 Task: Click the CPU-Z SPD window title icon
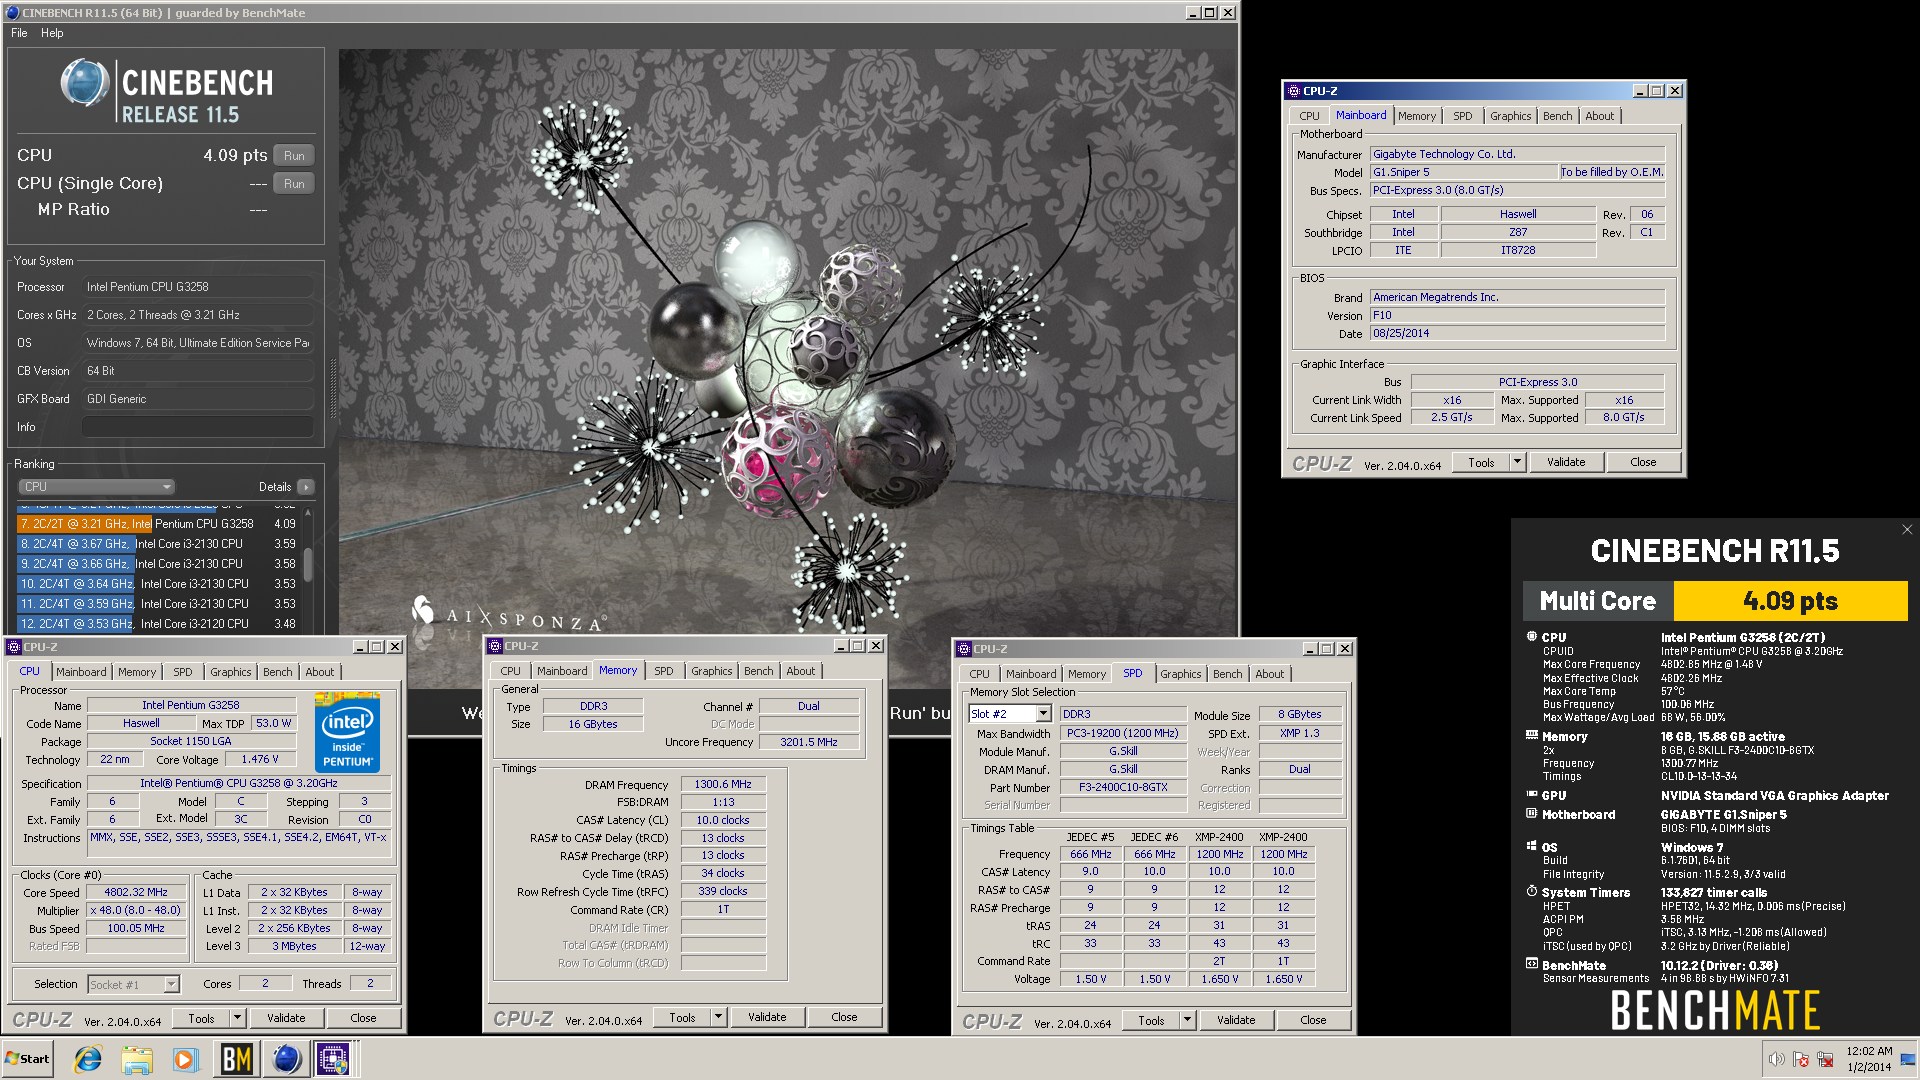[964, 649]
